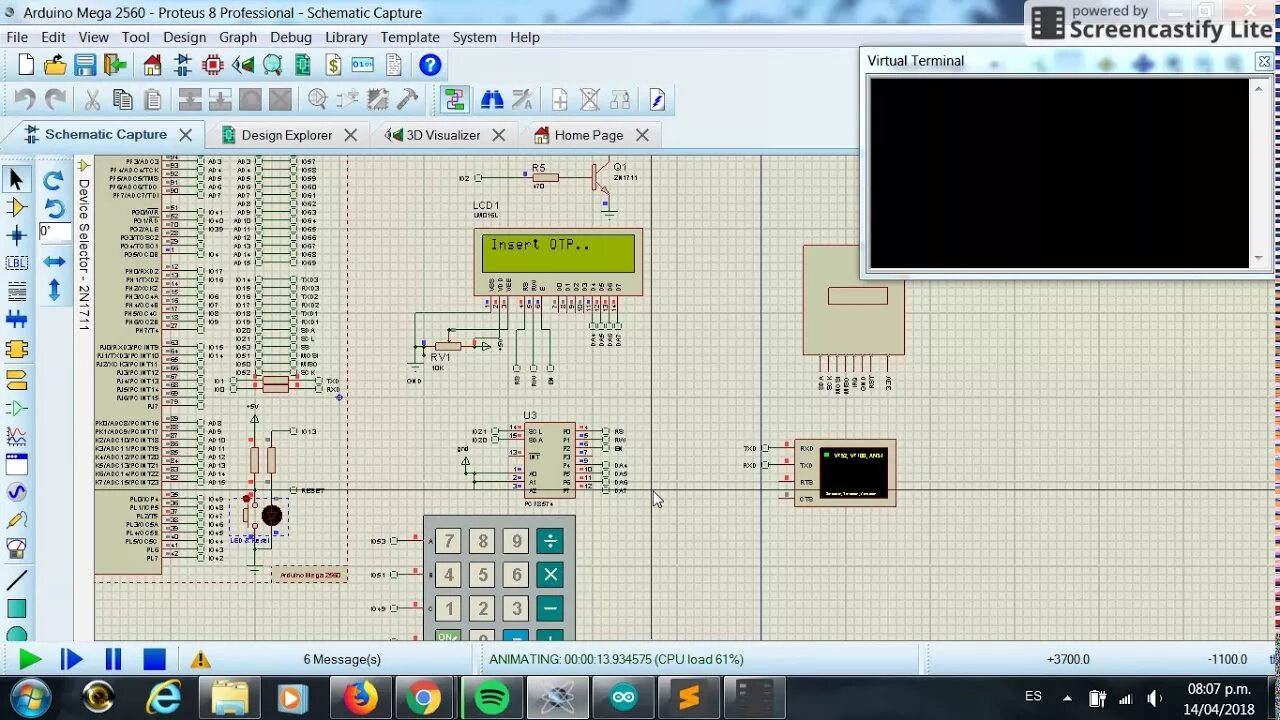Open Arduino IDE from the taskbar
Viewport: 1280px width, 720px height.
624,697
